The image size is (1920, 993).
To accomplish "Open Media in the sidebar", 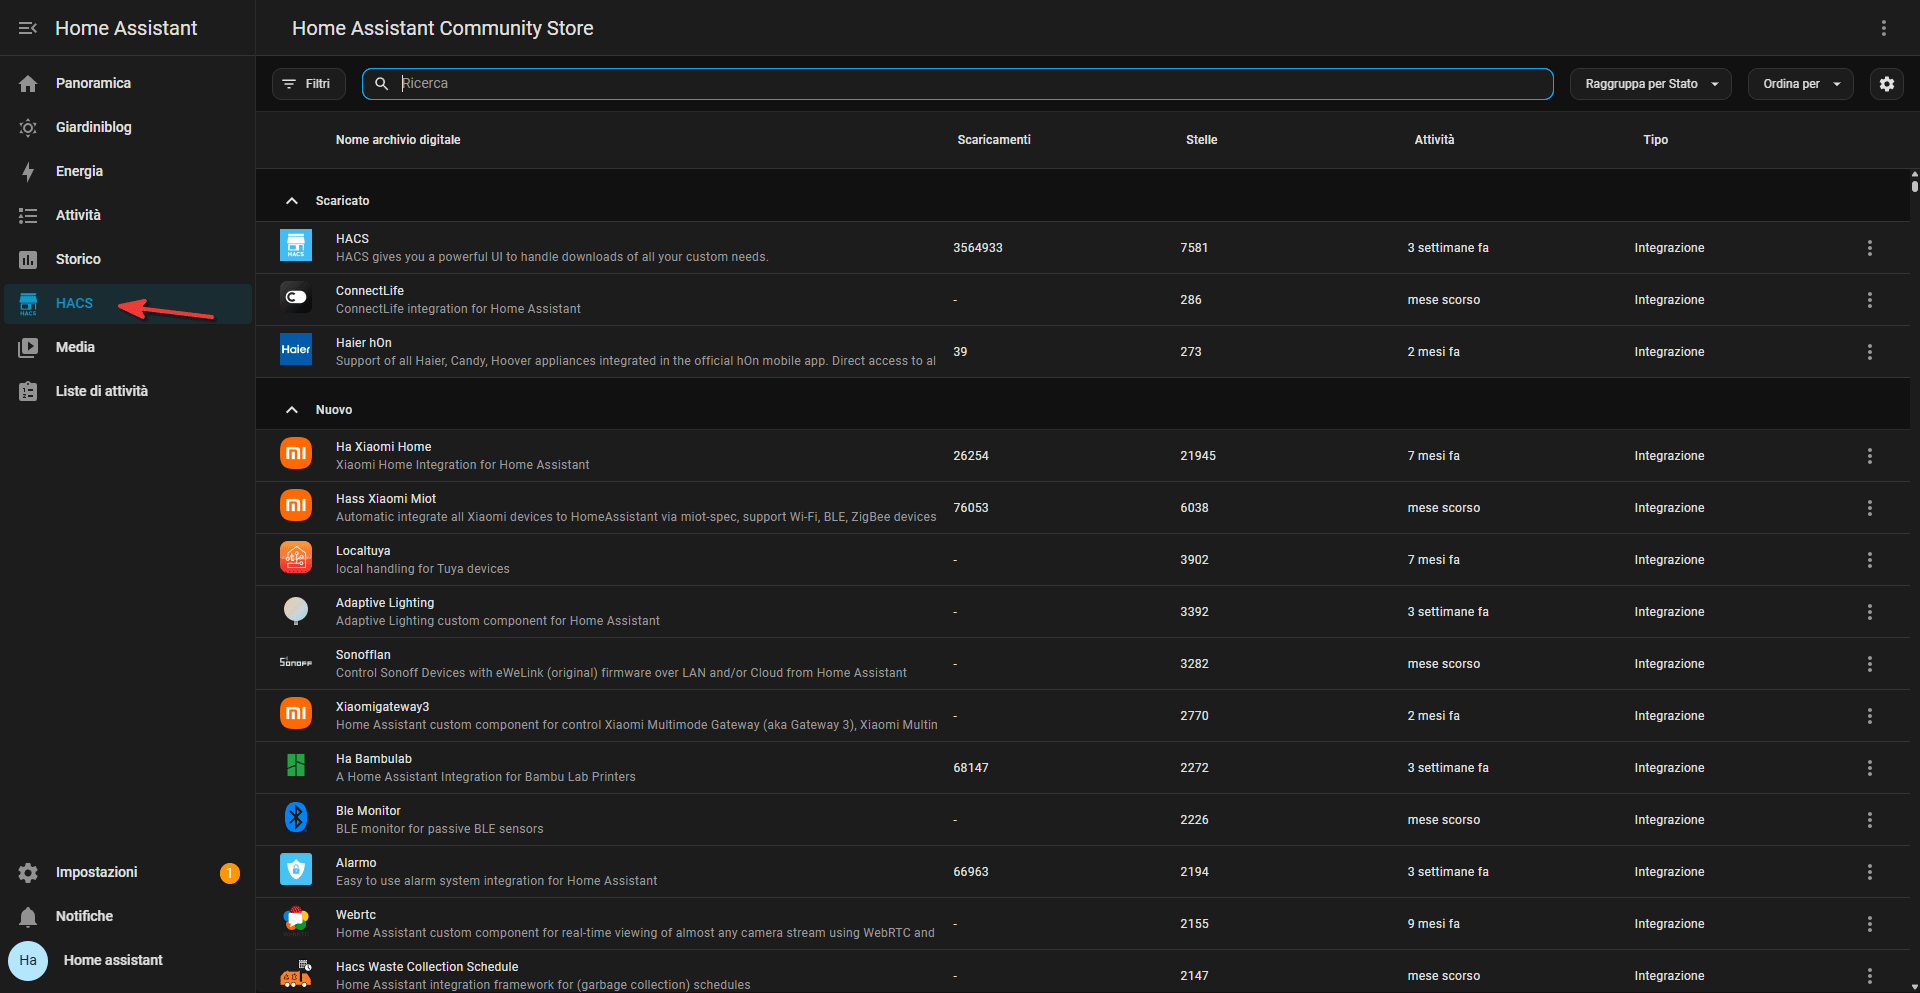I will (128, 347).
